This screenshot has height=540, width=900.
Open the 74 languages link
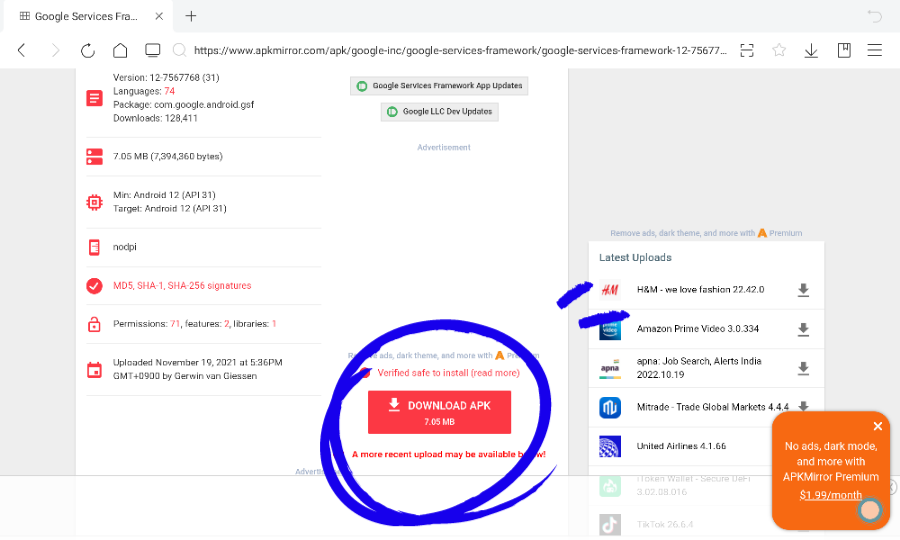[169, 91]
